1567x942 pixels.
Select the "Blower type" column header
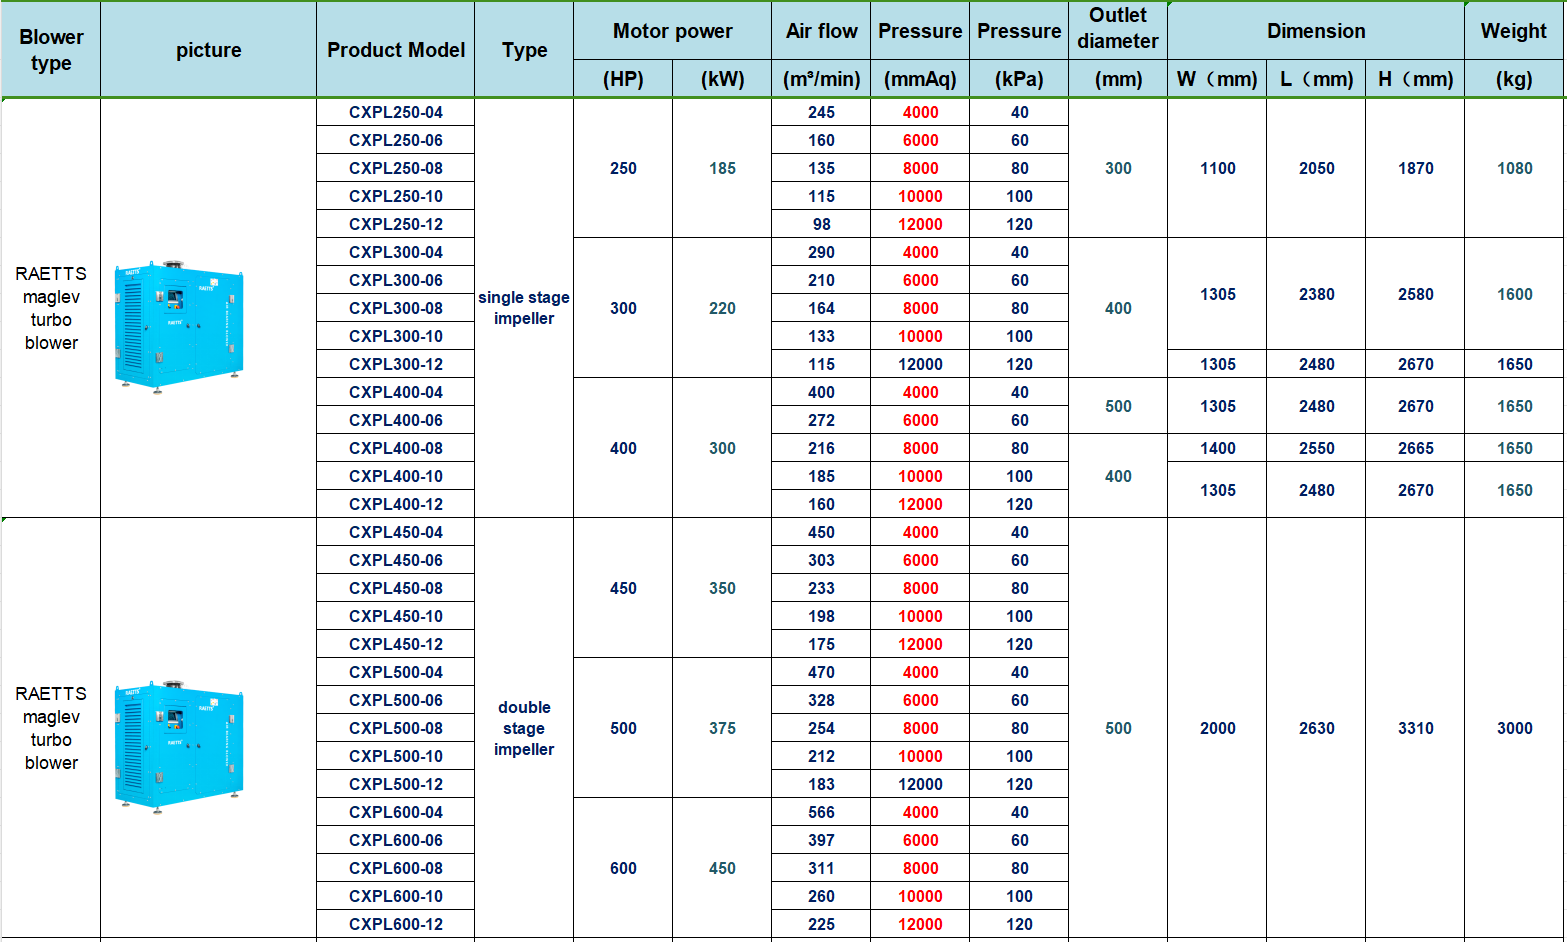click(51, 50)
